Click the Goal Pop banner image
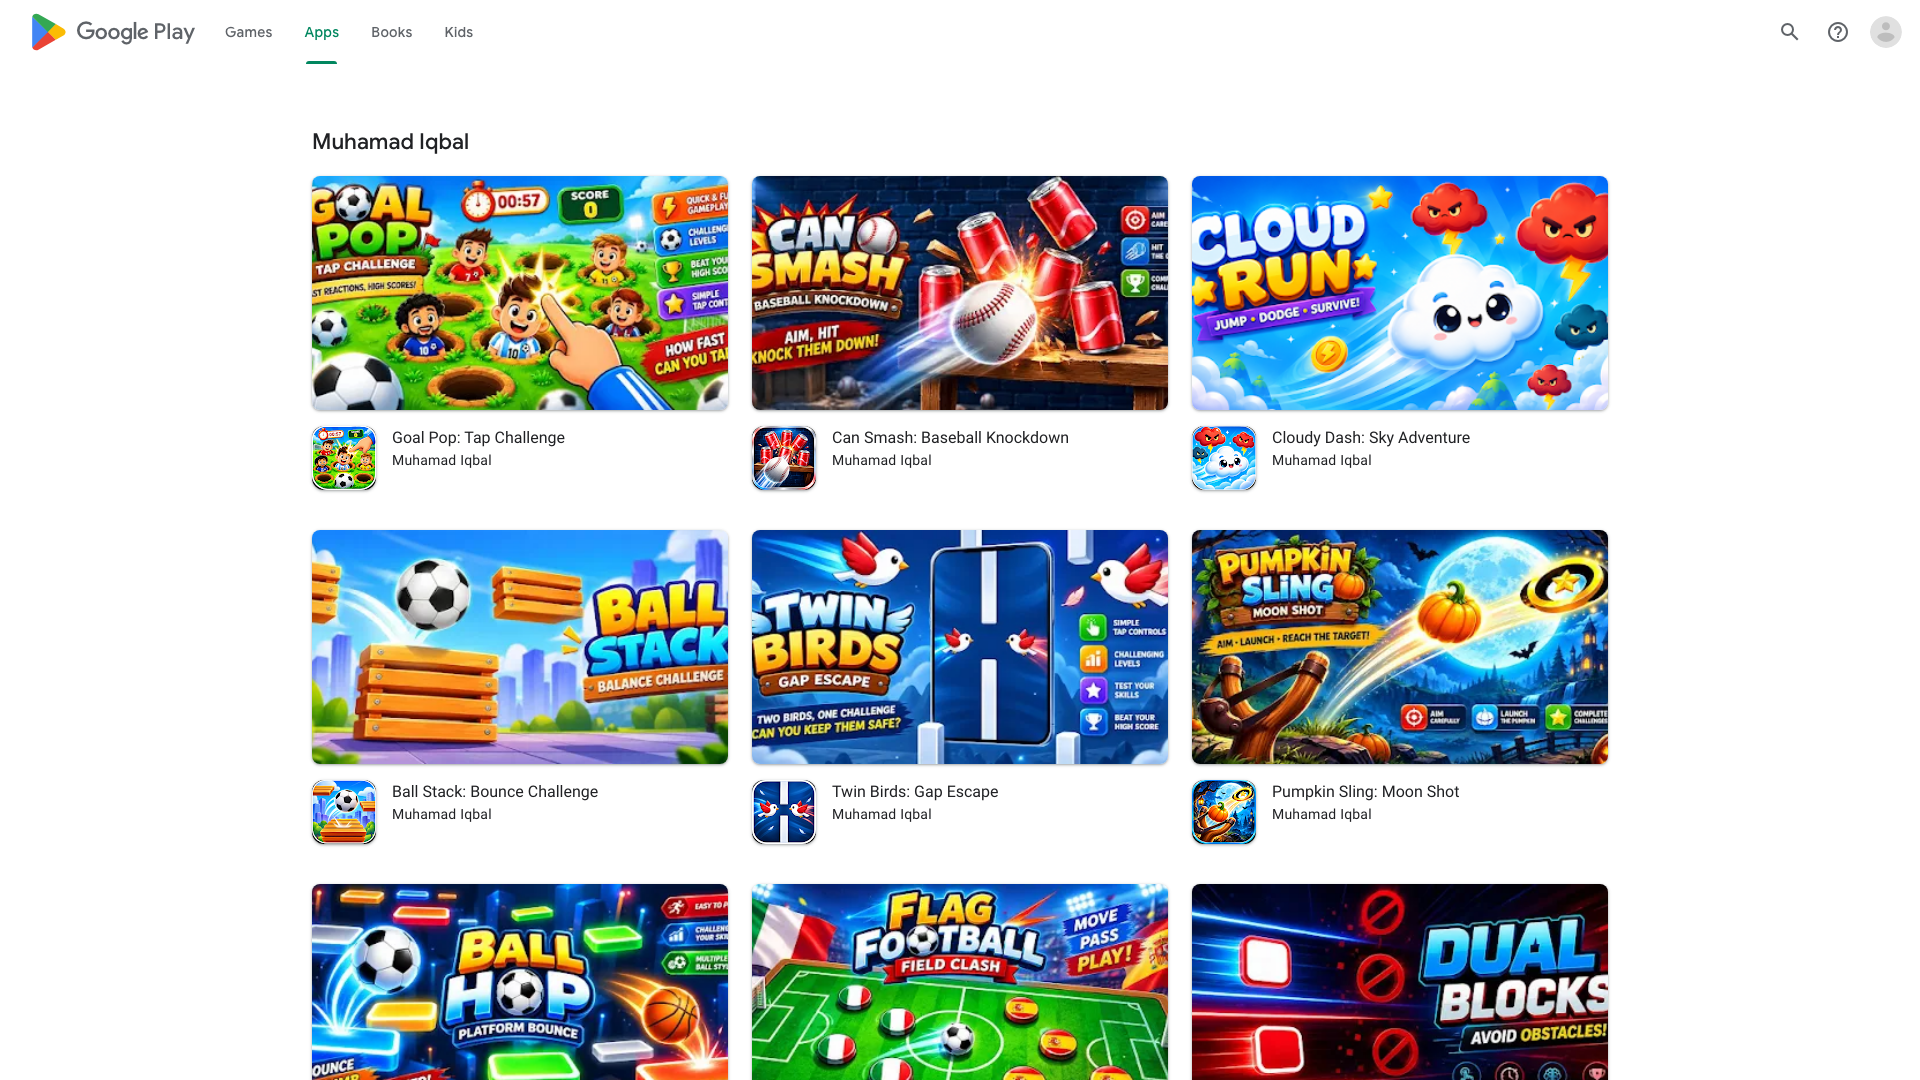The image size is (1920, 1080). pyautogui.click(x=520, y=293)
